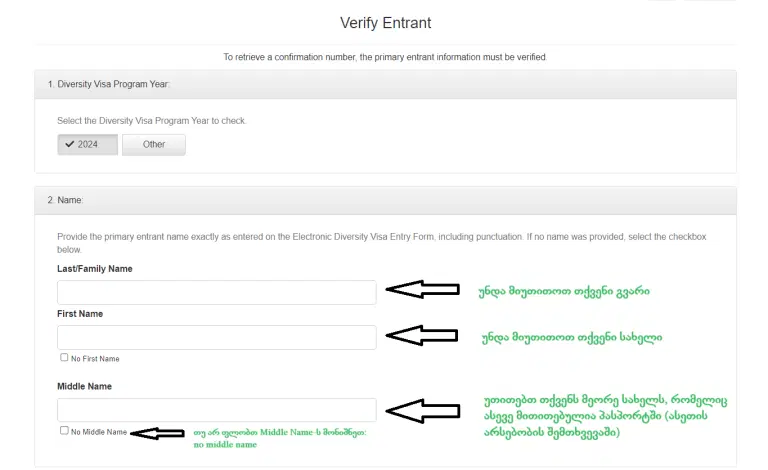768x470 pixels.
Task: Click the checkmark icon on the 2024 button
Action: [x=69, y=145]
